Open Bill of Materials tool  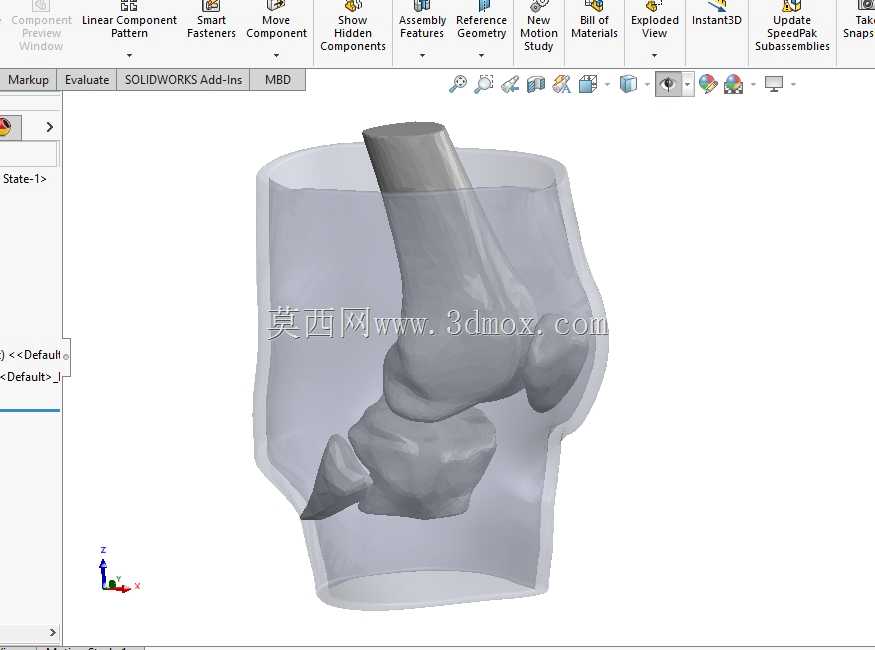coord(594,22)
